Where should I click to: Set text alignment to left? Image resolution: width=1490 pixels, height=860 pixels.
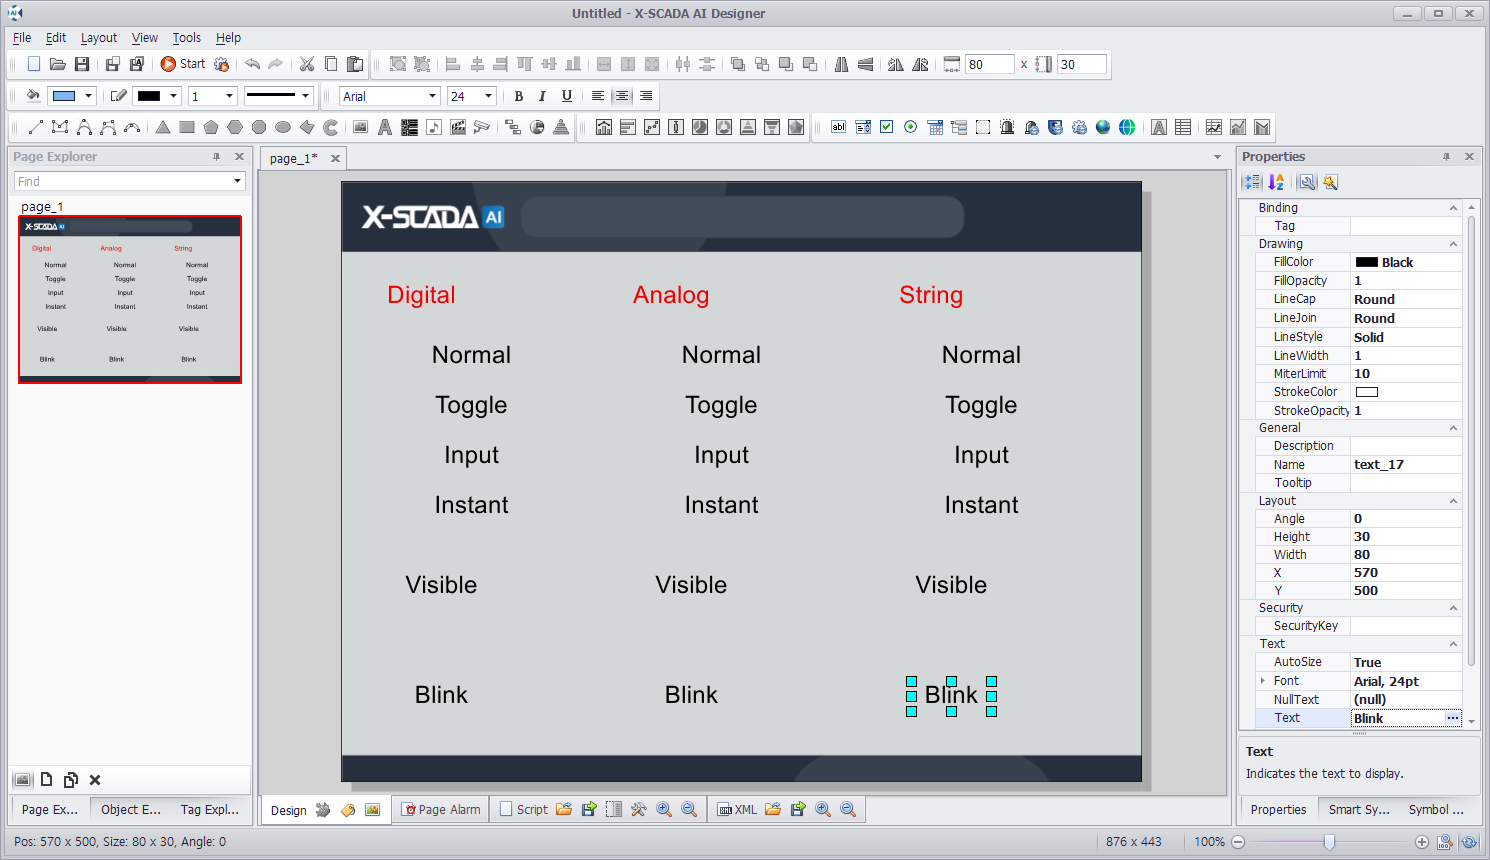[598, 96]
